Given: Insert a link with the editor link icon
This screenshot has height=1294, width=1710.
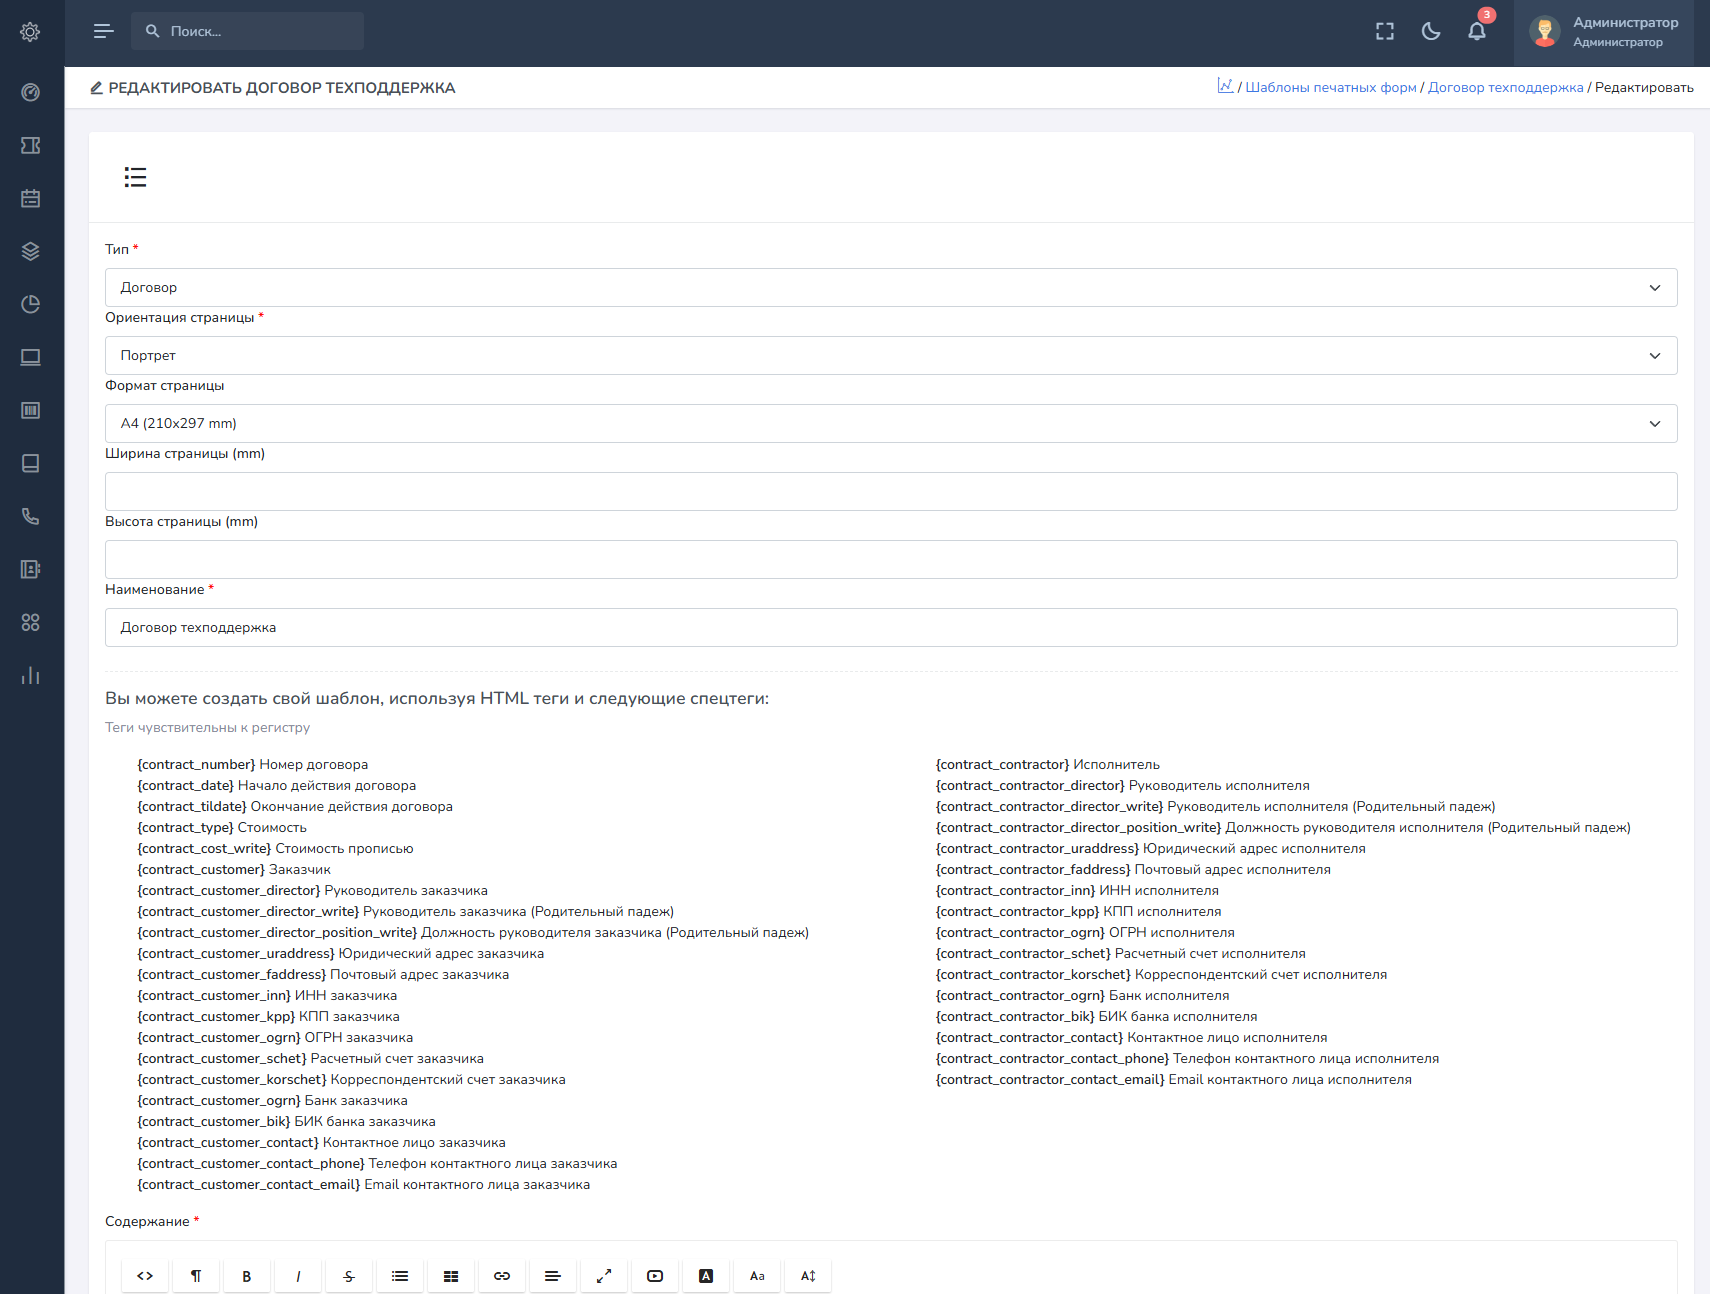Looking at the screenshot, I should (502, 1276).
